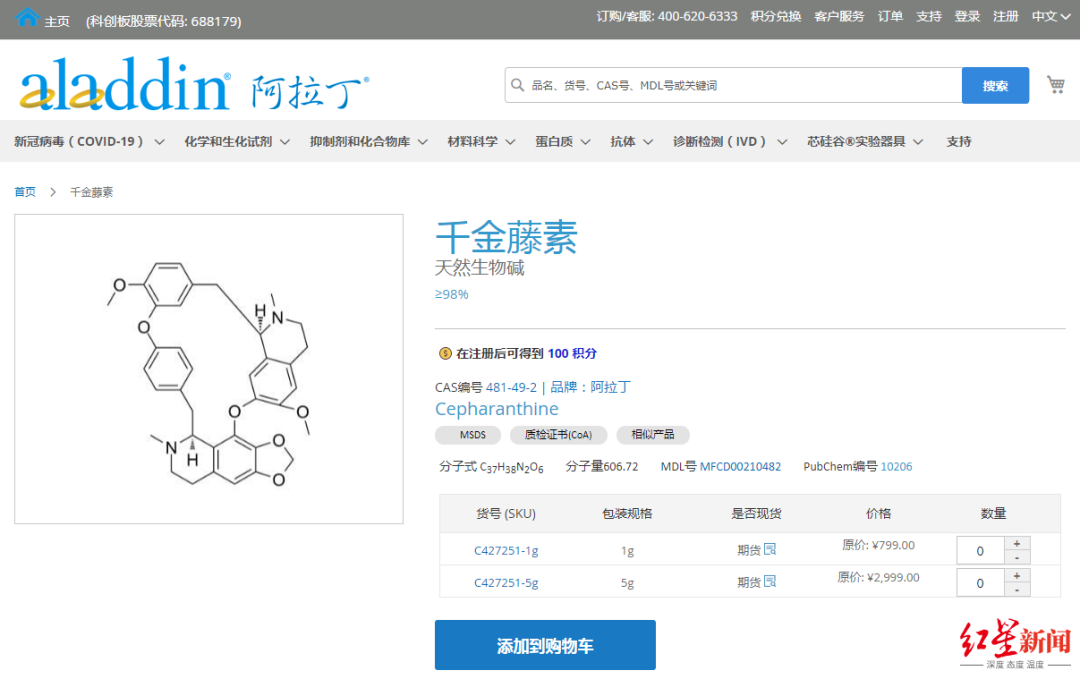
Task: Click 分子量606.72 text
Action: click(x=601, y=466)
